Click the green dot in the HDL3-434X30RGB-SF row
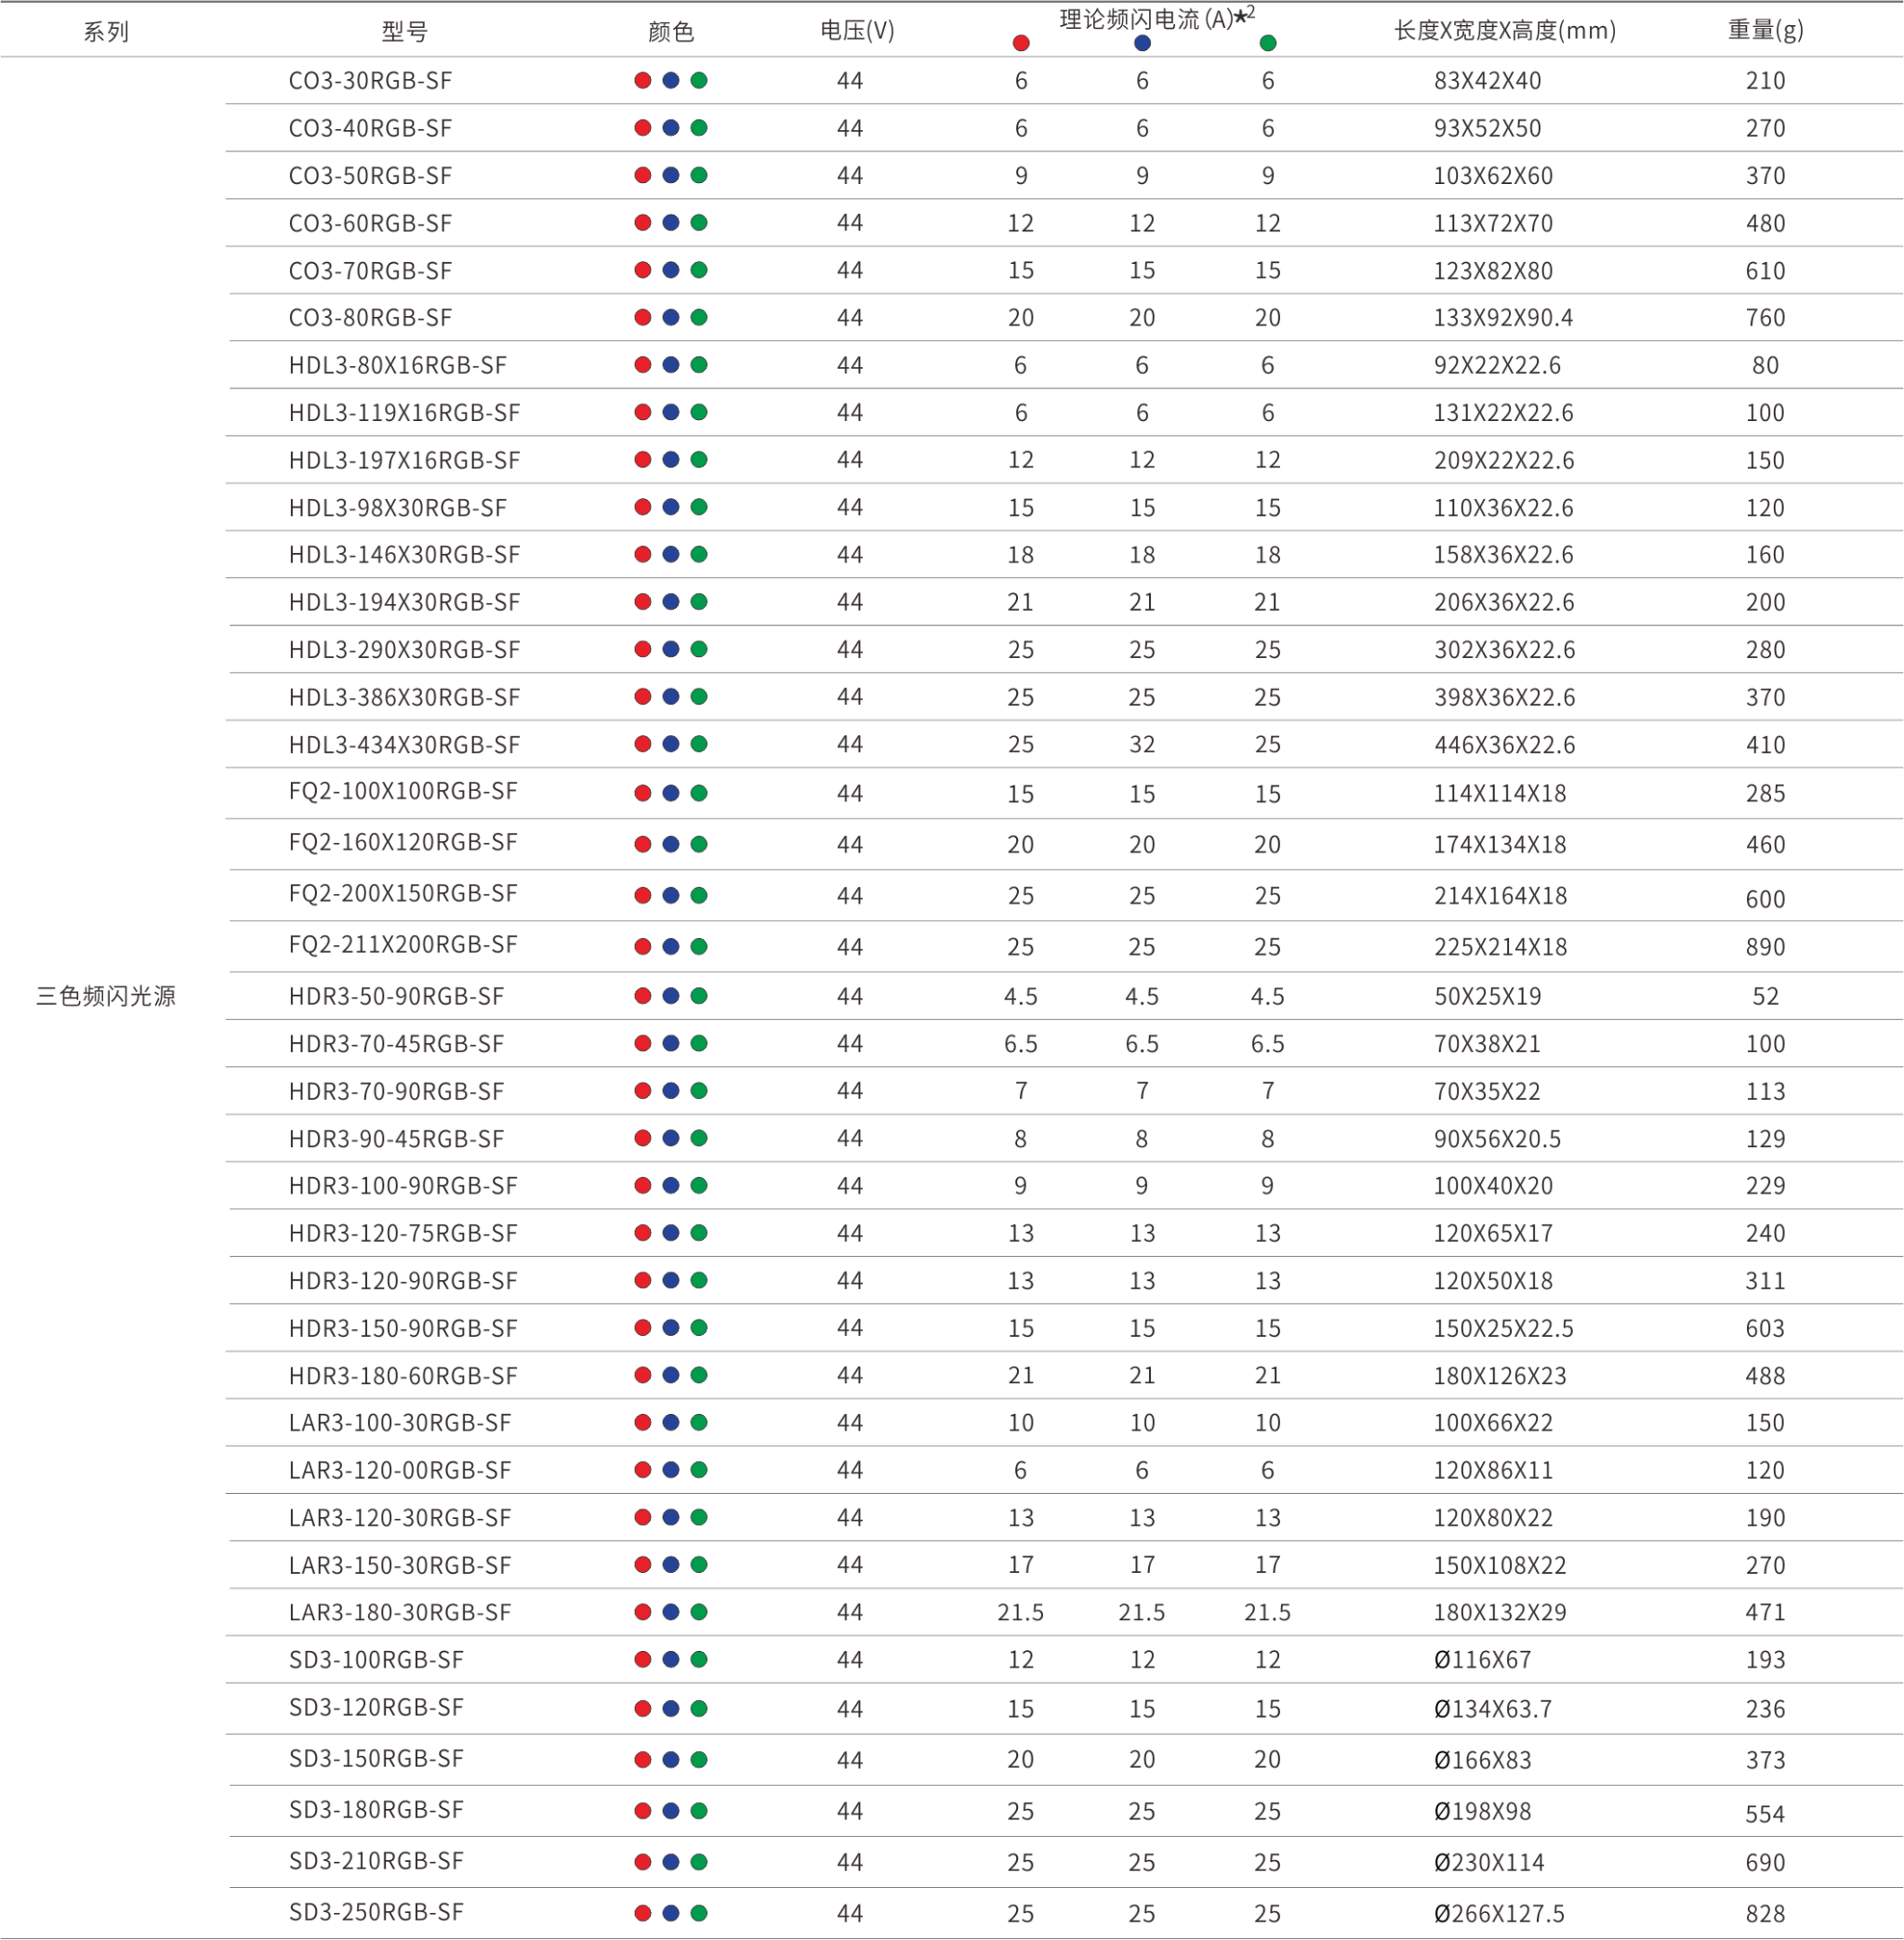 coord(699,744)
